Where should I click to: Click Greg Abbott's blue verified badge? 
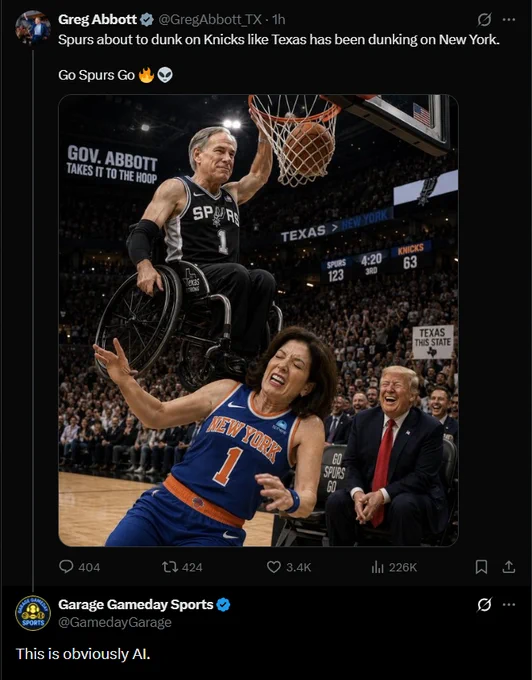[147, 20]
